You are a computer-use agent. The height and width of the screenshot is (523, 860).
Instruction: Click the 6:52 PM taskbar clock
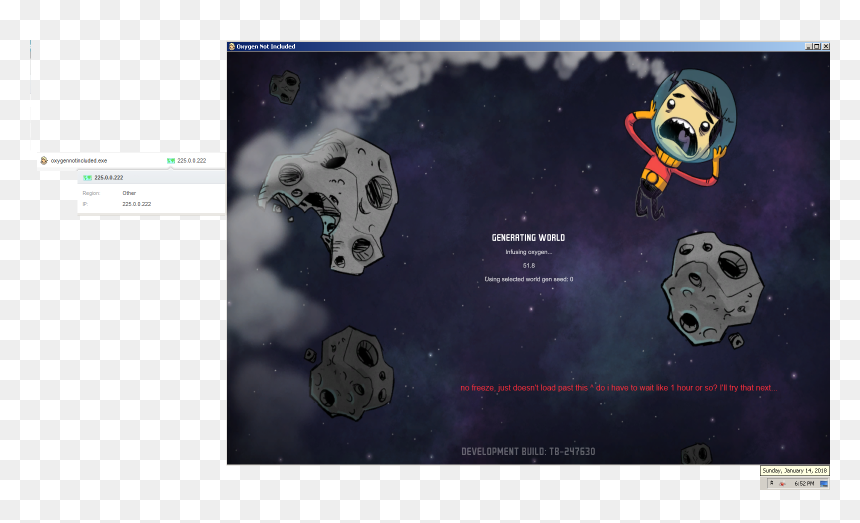point(804,484)
